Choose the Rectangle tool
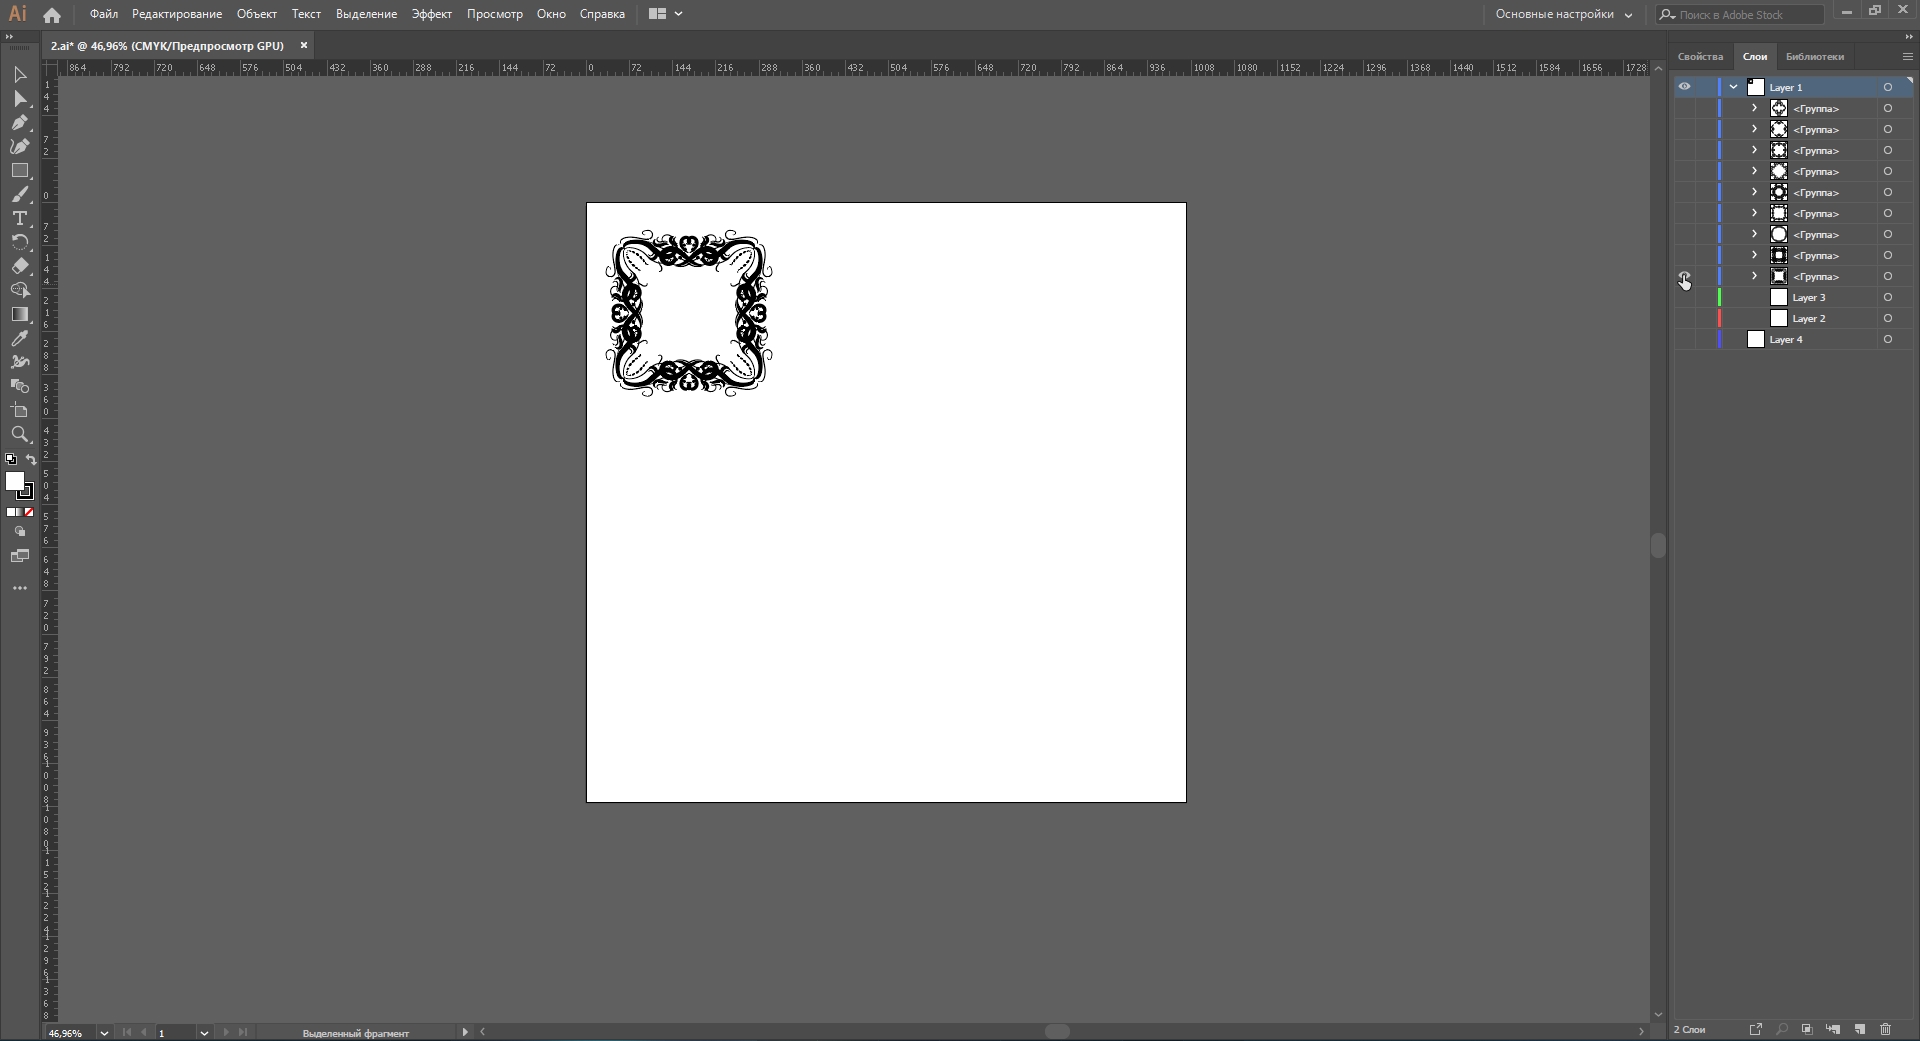The height and width of the screenshot is (1041, 1920). [x=19, y=171]
